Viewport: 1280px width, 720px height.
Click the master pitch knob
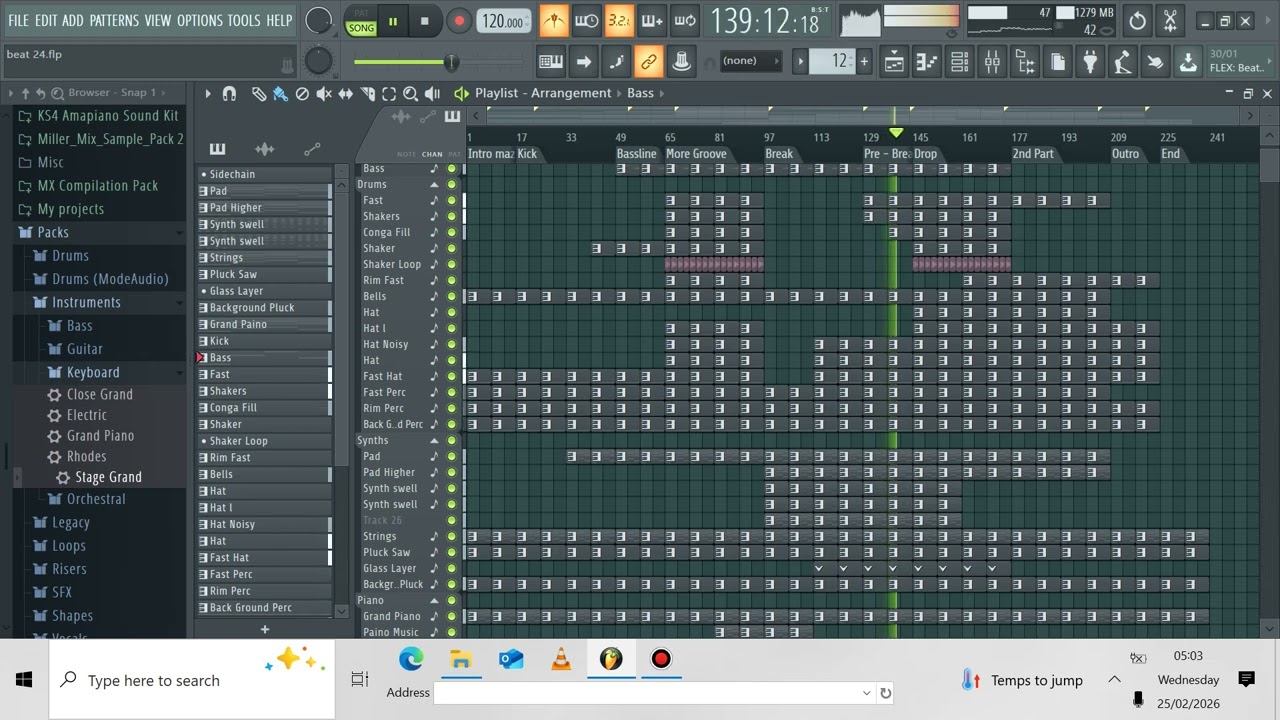[x=318, y=61]
